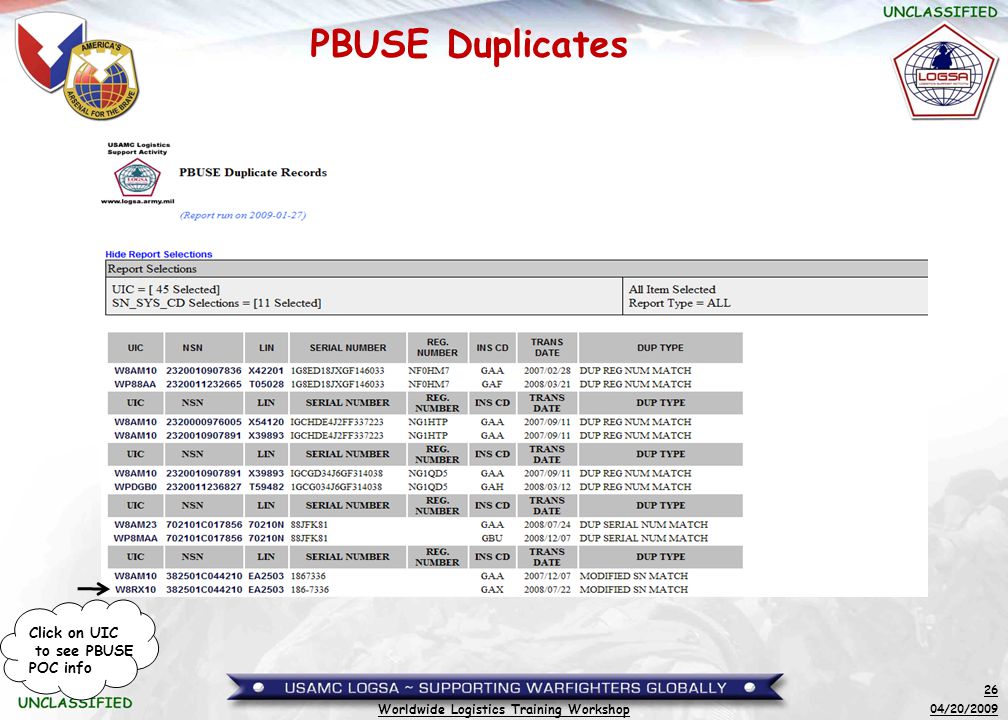1008x720 pixels.
Task: Click trans date 2008/03/12
Action: 547,487
